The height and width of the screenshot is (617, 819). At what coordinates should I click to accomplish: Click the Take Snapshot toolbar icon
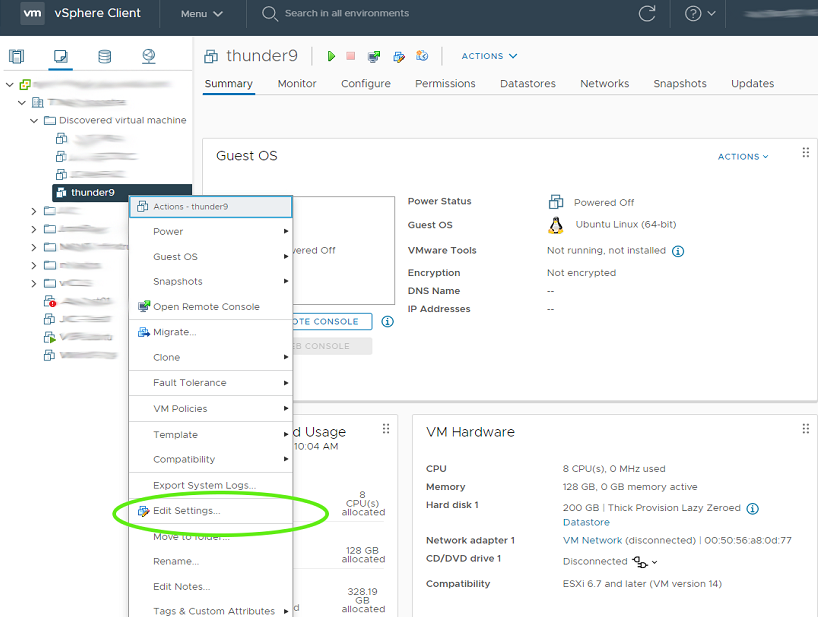coord(422,55)
